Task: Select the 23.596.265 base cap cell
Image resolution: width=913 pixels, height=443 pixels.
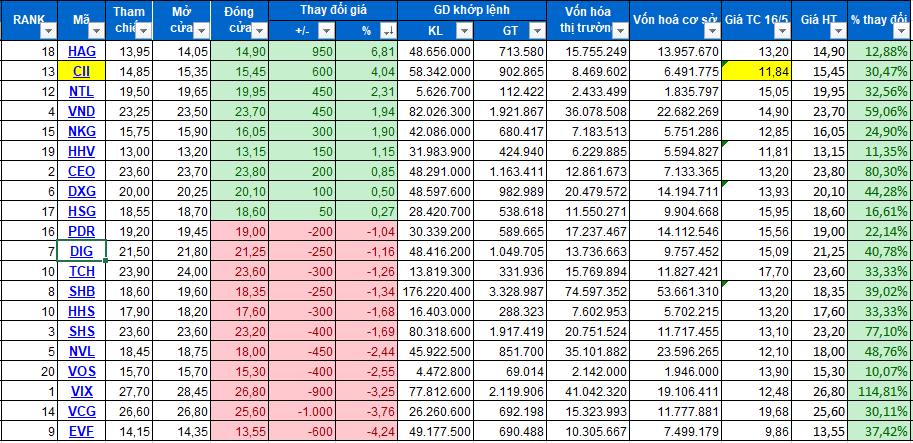Action: 675,353
